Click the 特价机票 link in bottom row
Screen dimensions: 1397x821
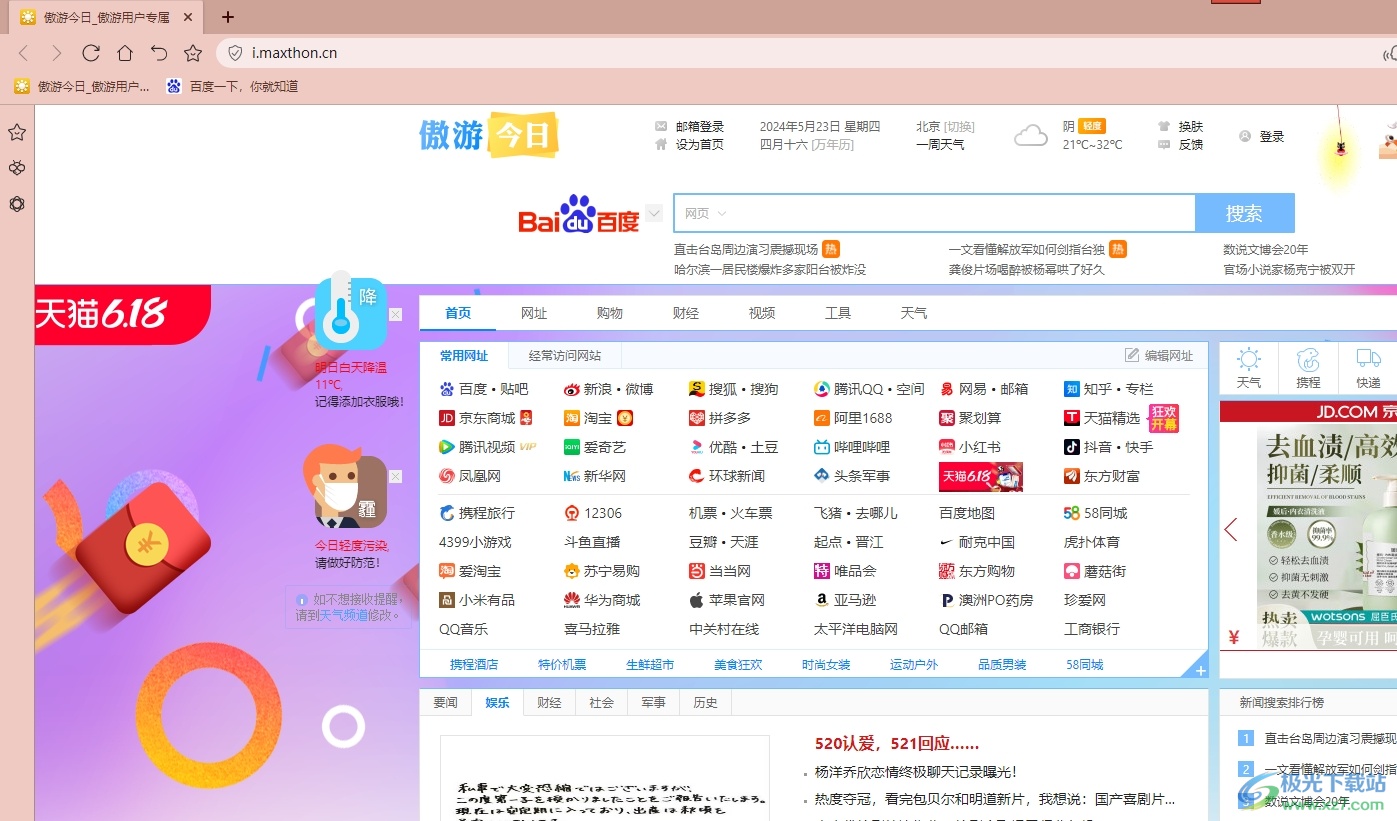coord(562,664)
